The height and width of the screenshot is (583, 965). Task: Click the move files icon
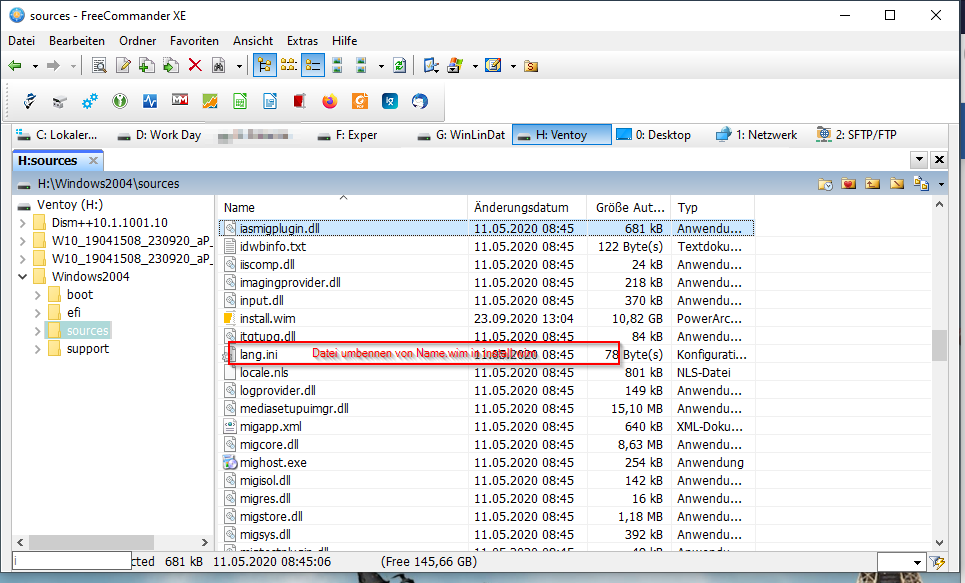tap(170, 65)
